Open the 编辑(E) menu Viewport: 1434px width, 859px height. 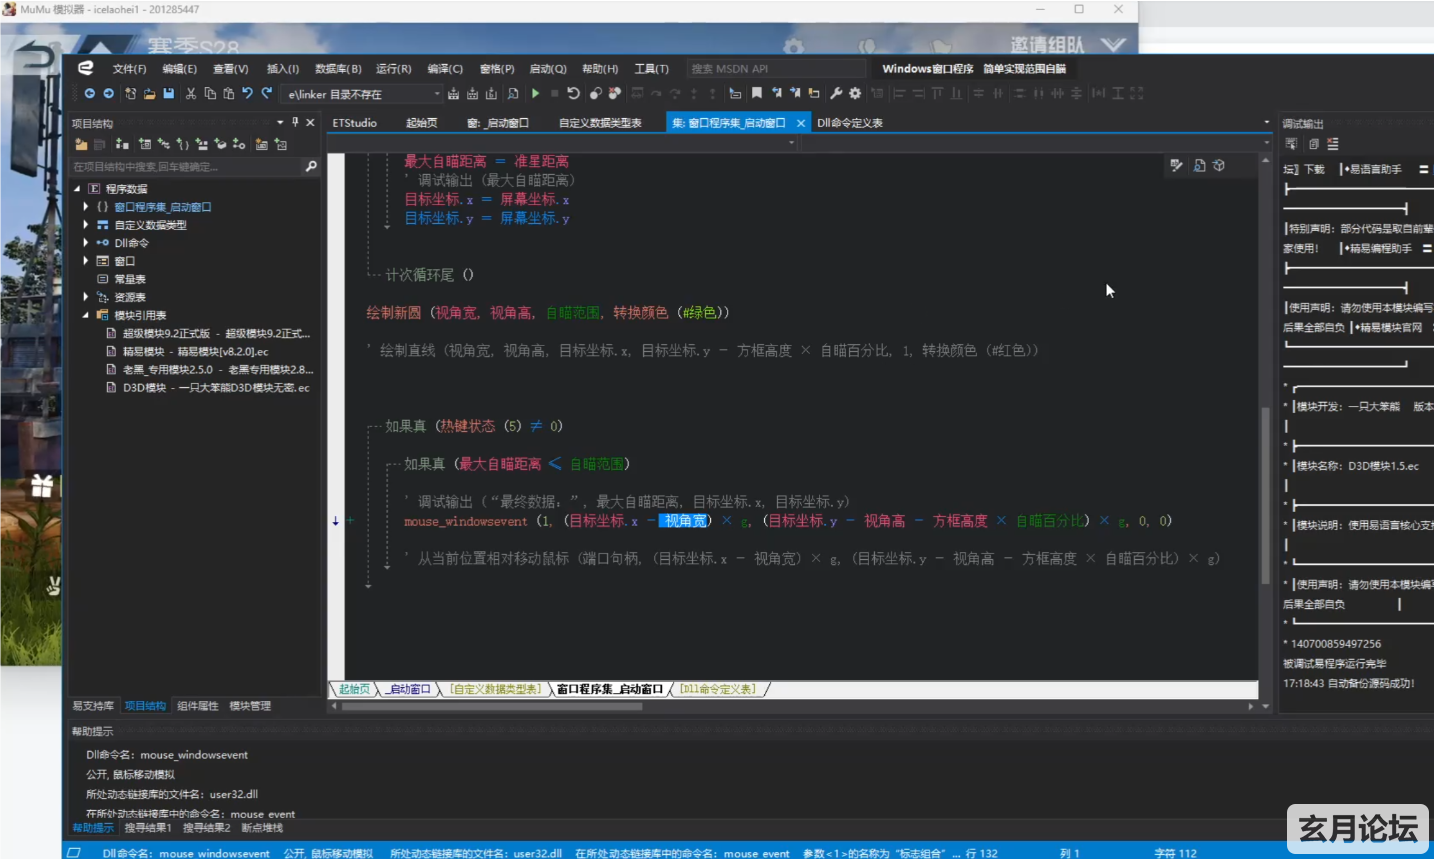pyautogui.click(x=179, y=69)
